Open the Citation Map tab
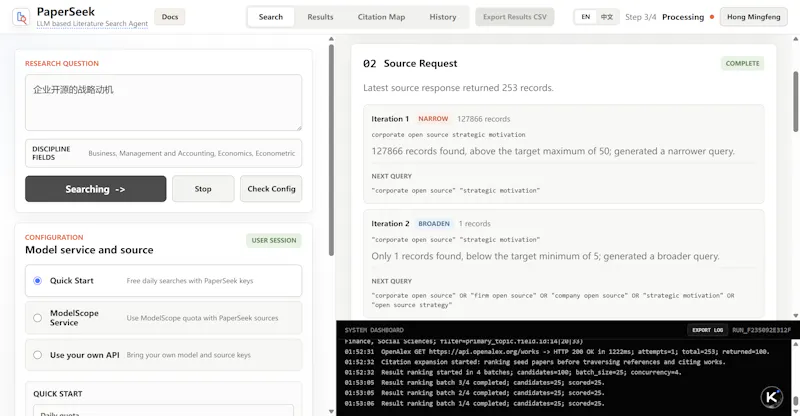Screen dimensions: 800x416 tap(381, 17)
